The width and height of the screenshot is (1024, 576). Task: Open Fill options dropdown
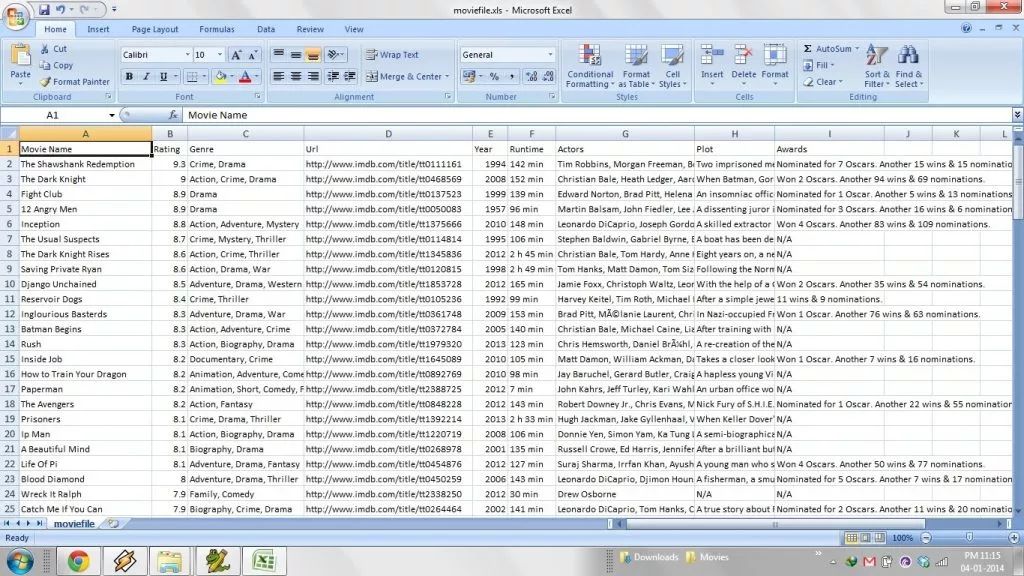click(x=832, y=65)
